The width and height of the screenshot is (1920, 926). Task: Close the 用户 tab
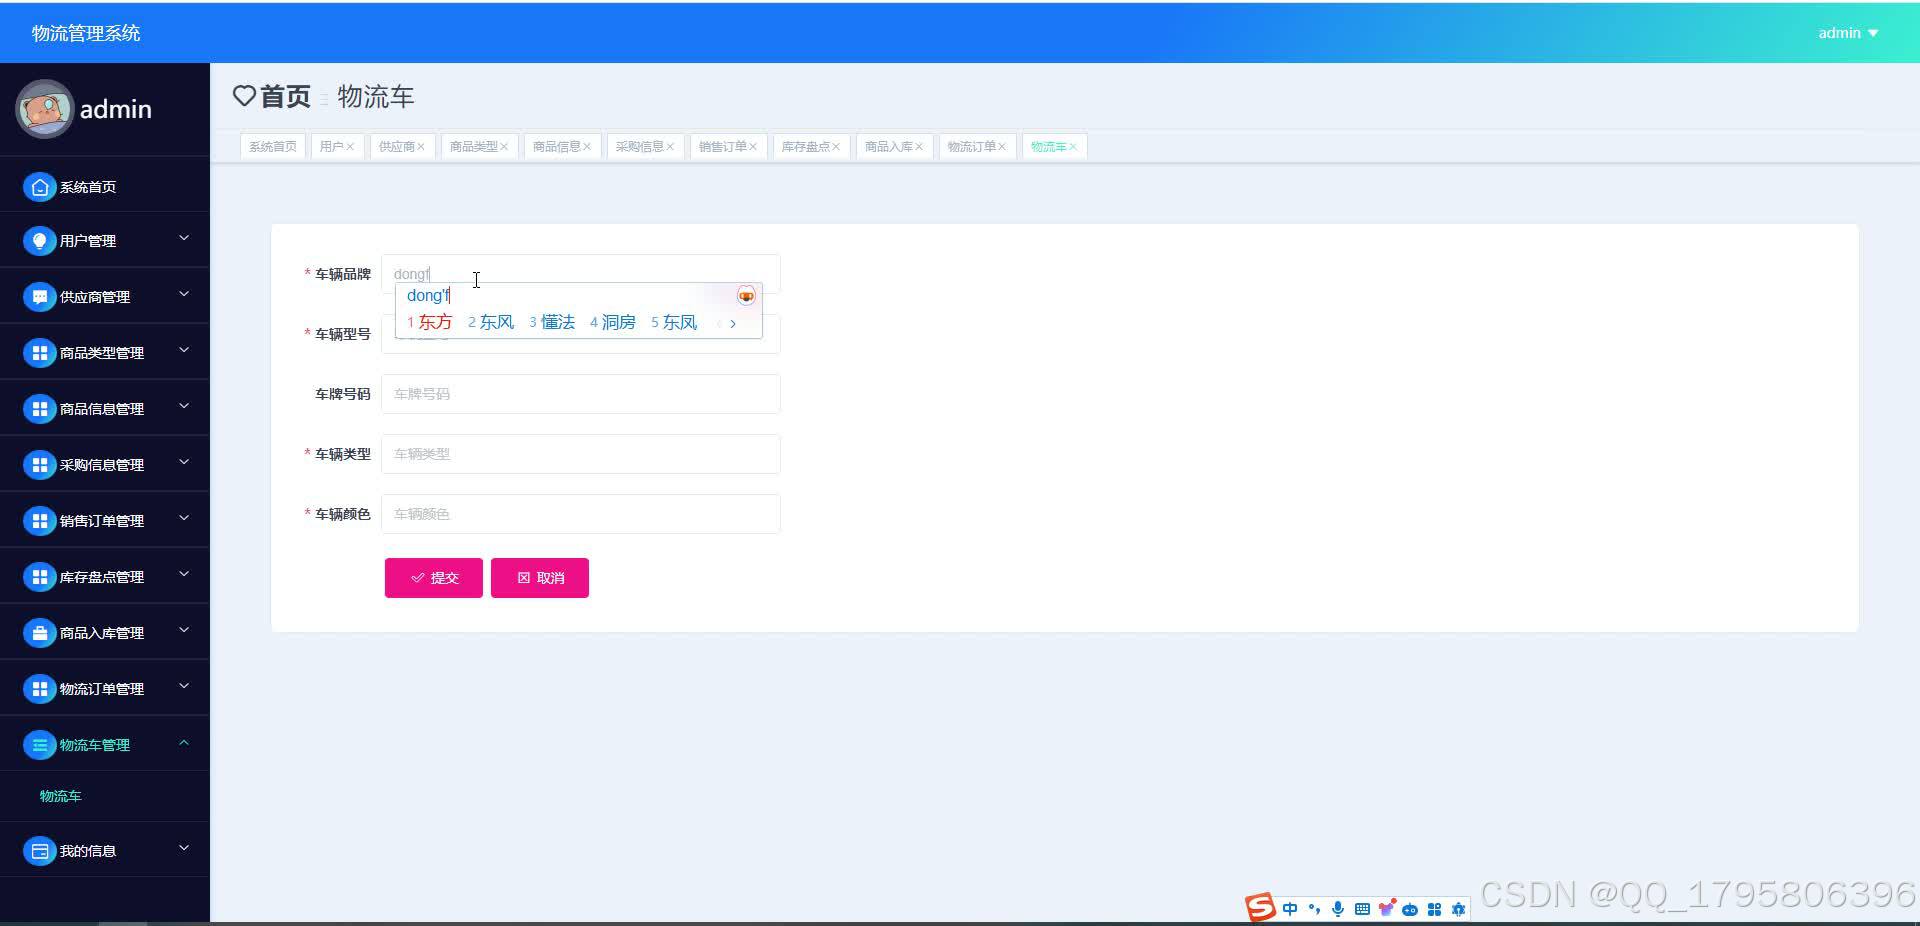click(350, 147)
